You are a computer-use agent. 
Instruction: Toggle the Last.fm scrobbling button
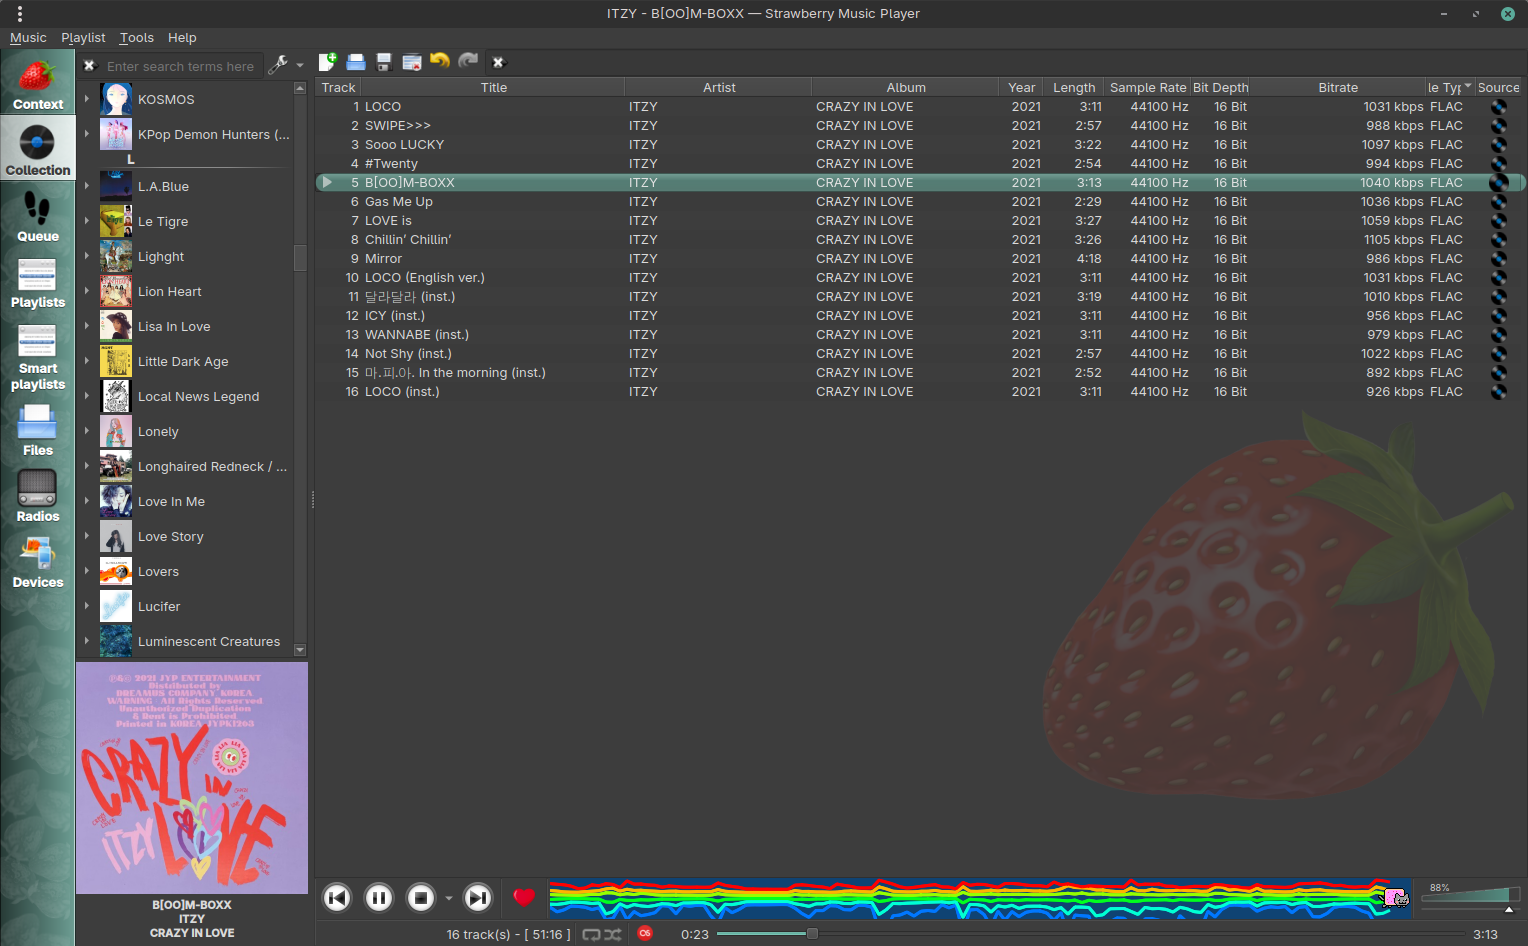(x=645, y=934)
